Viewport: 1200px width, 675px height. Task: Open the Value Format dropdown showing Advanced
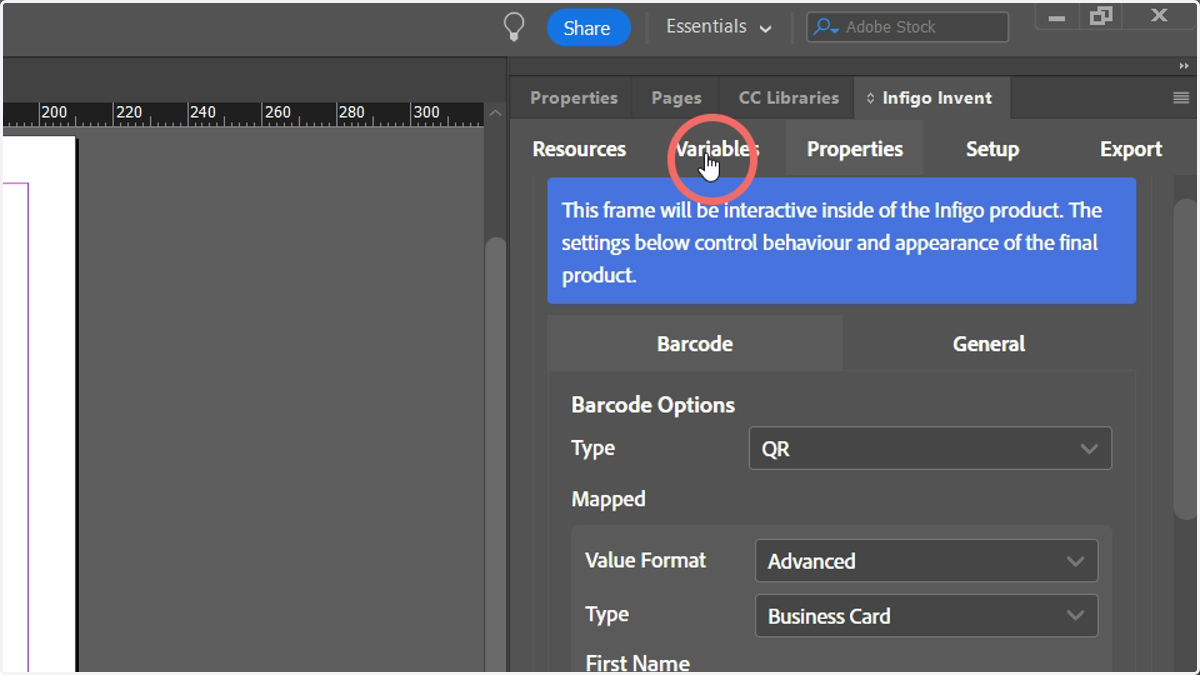pos(926,561)
